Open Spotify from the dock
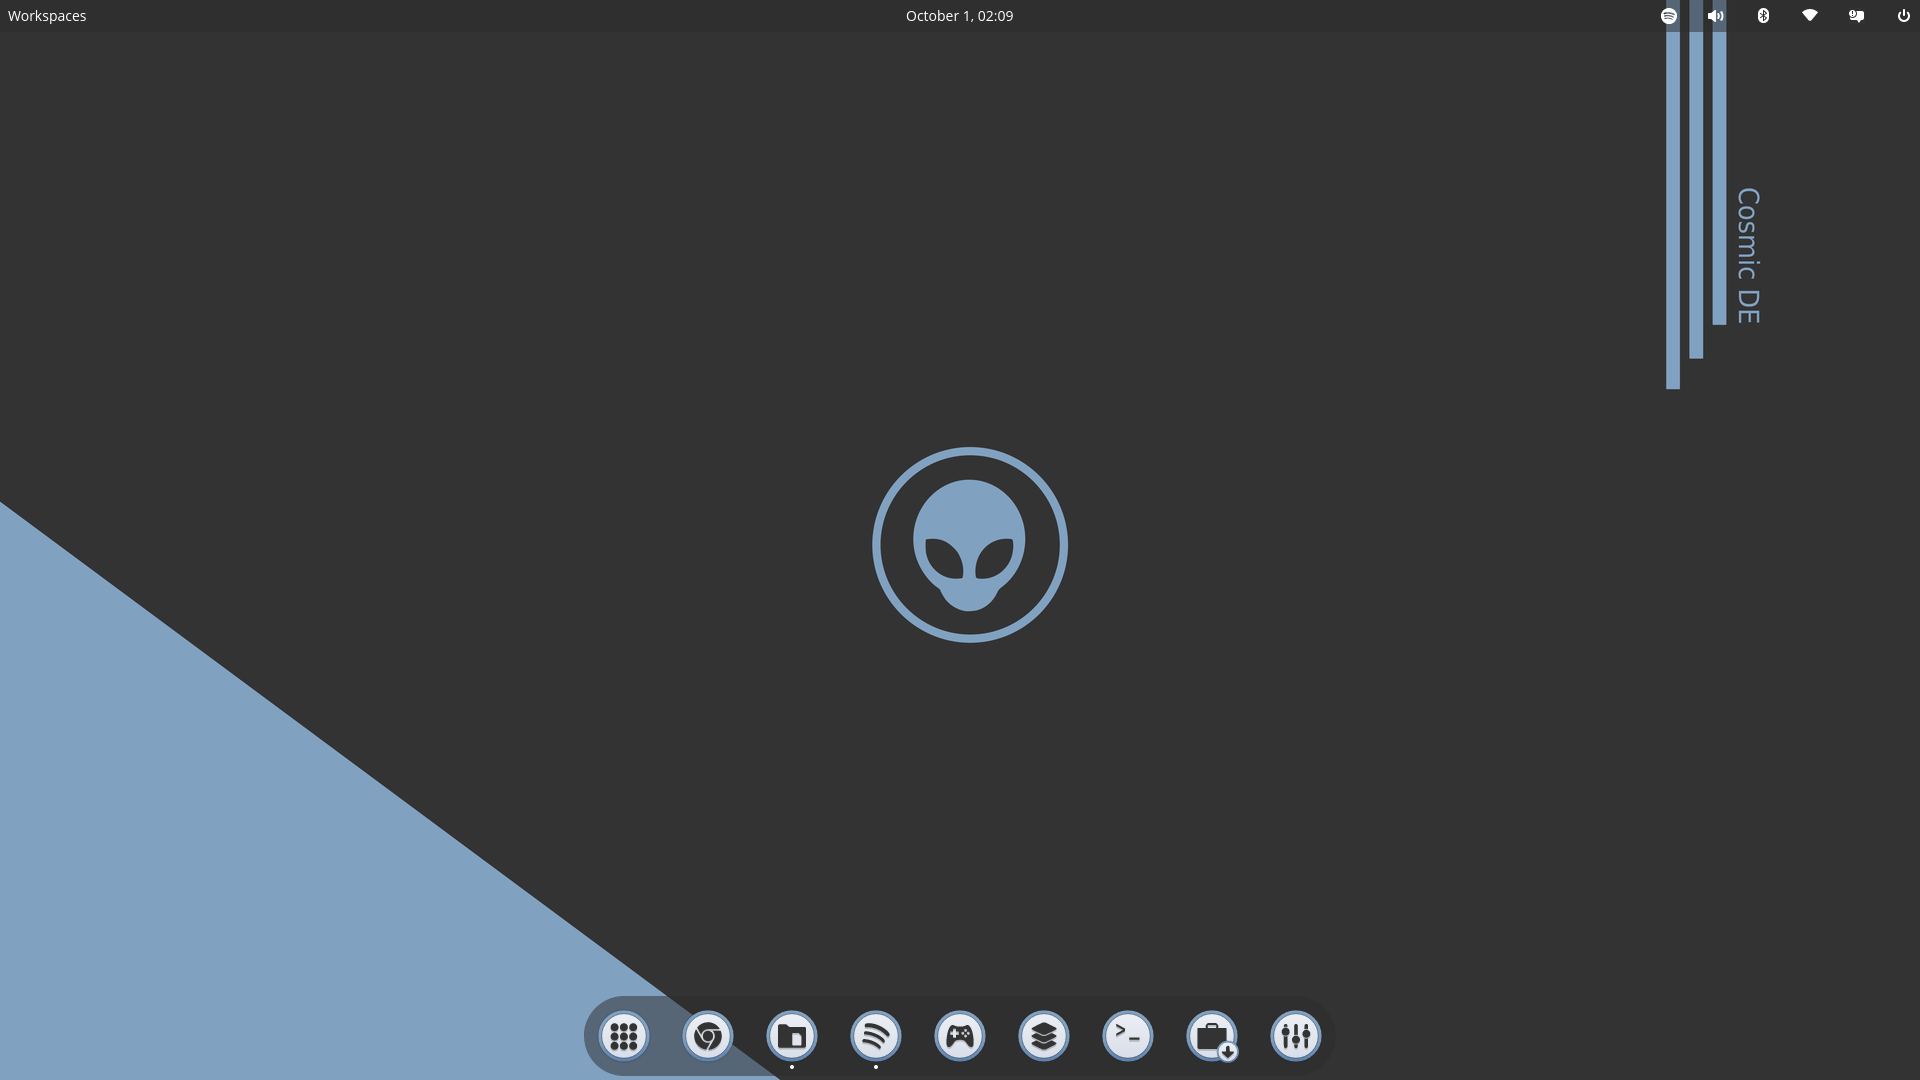1920x1080 pixels. tap(876, 1036)
